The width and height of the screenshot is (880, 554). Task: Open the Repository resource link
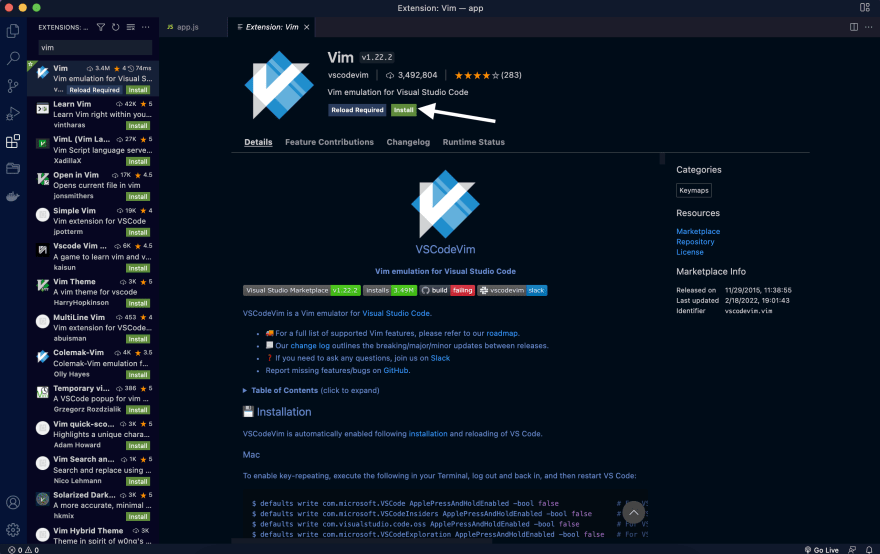[x=695, y=242]
